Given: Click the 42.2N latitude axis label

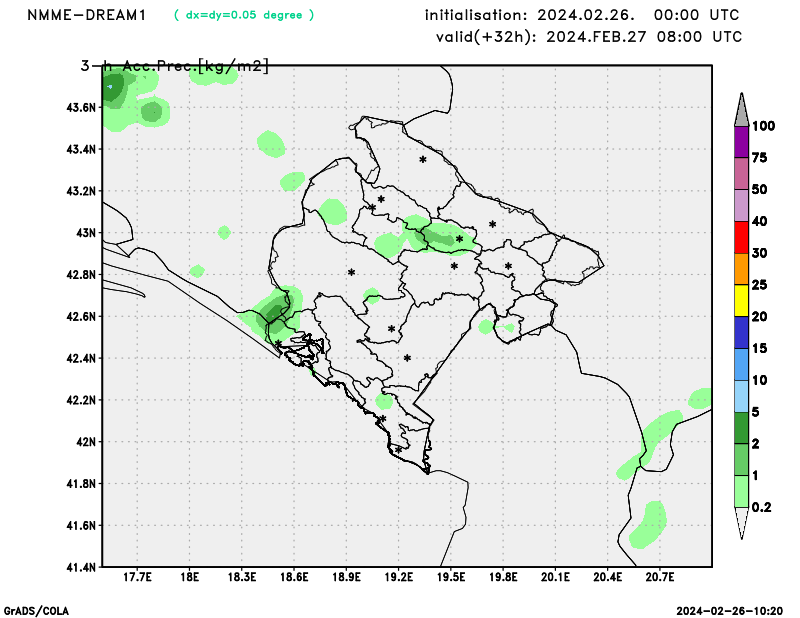Looking at the screenshot, I should 81,401.
